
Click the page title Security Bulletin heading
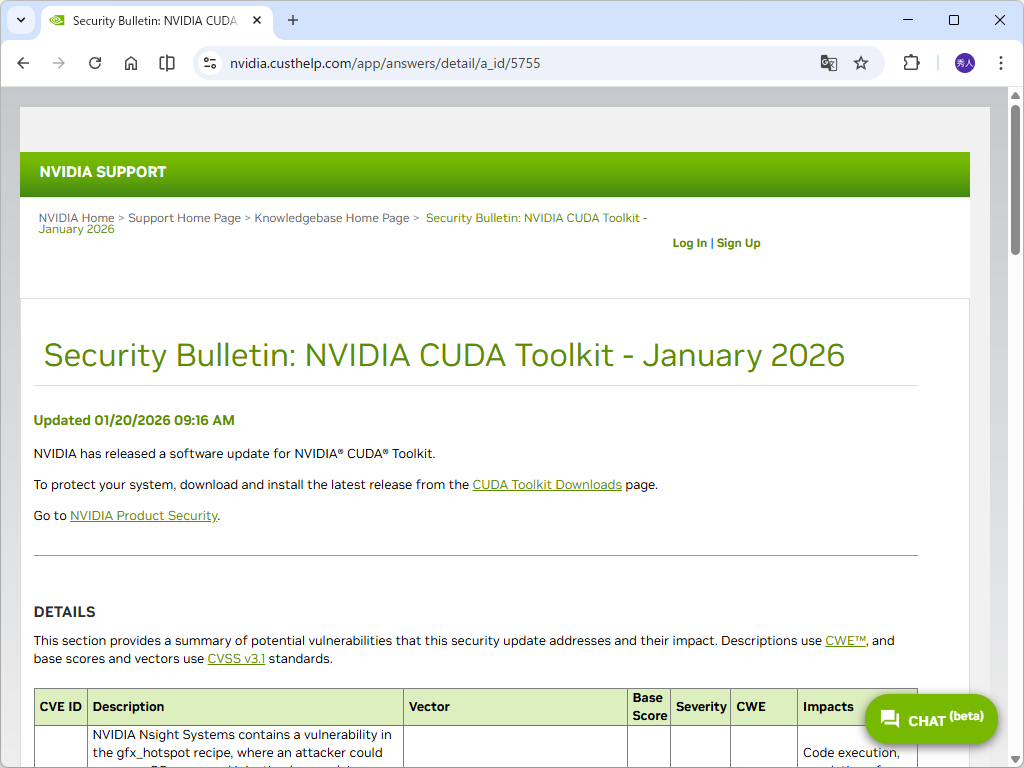click(444, 355)
